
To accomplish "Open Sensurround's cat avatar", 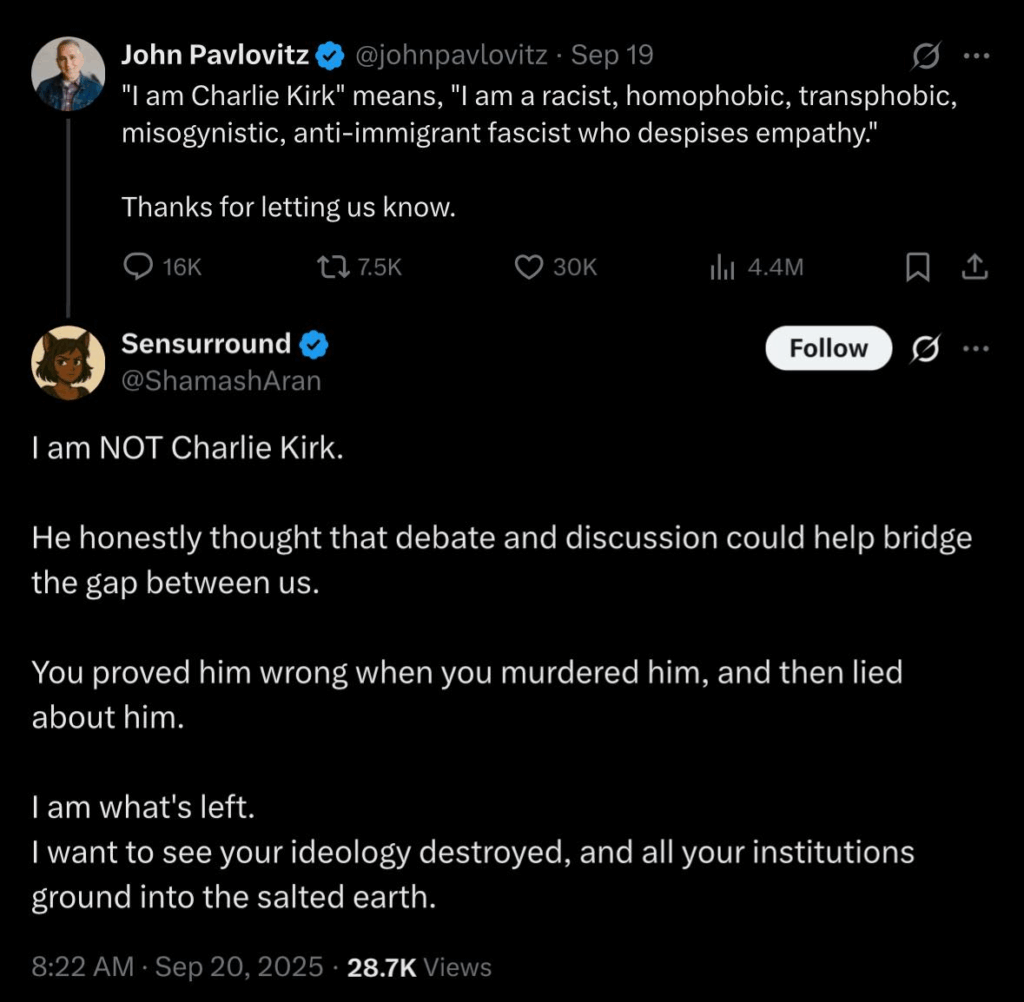I will click(x=68, y=362).
